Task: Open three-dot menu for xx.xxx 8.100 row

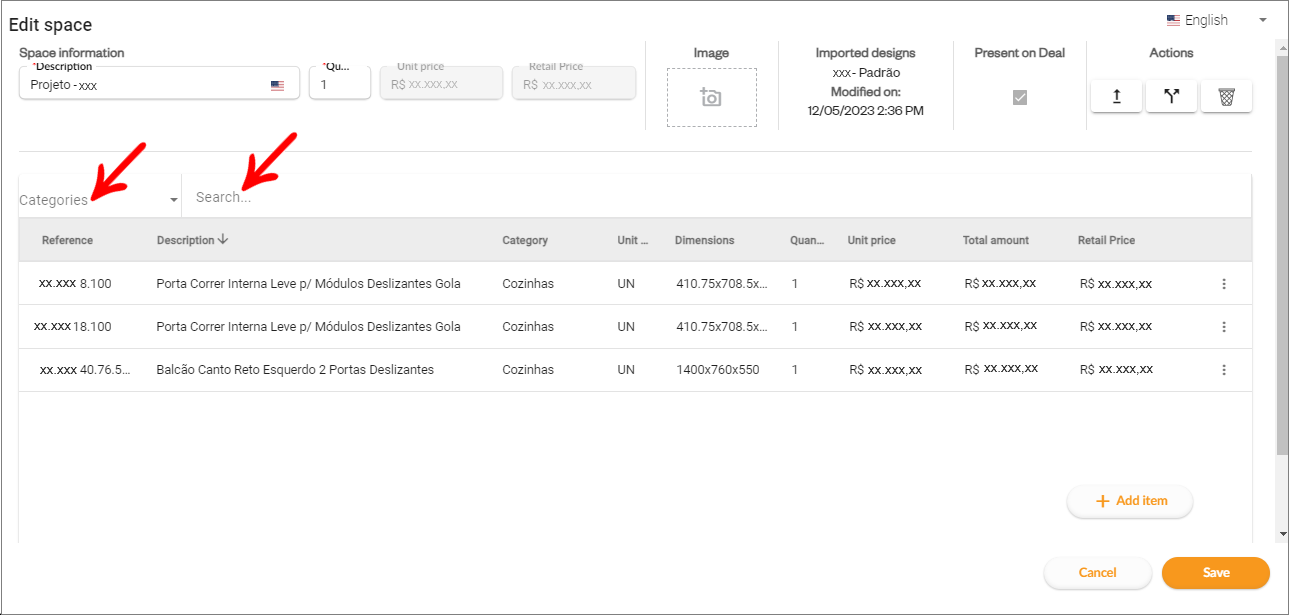Action: click(x=1224, y=284)
